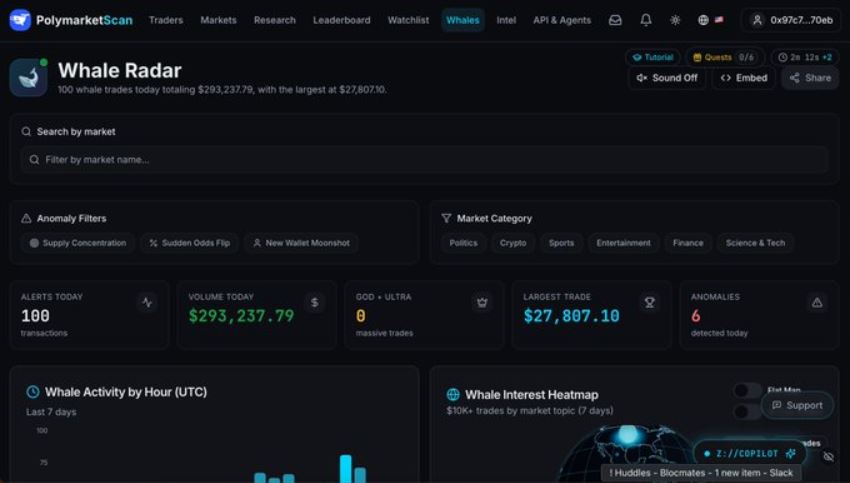The image size is (850, 483).
Task: Click the Share button
Action: 810,78
